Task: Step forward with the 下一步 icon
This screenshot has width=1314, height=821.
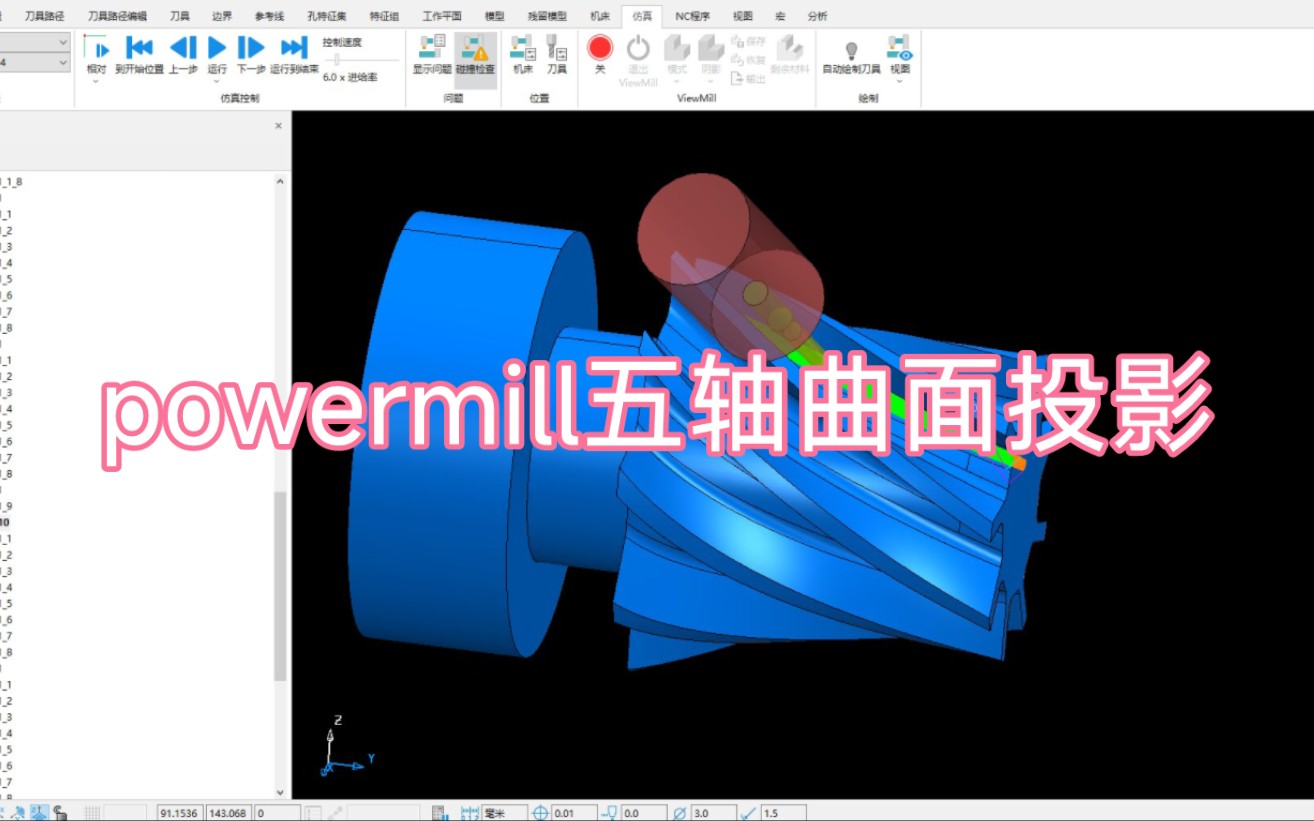Action: [251, 47]
